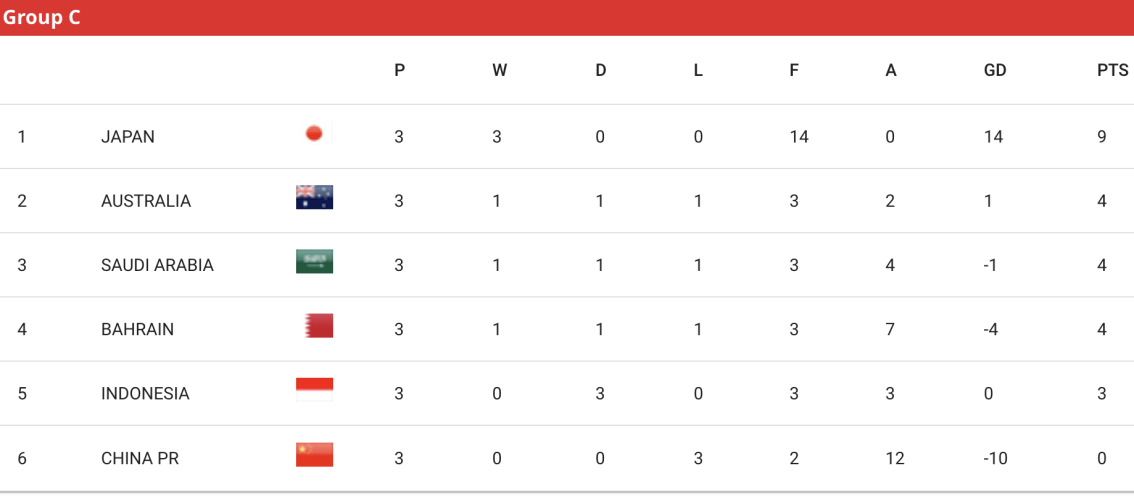Click Japan's 14 goals-for value

pos(799,137)
